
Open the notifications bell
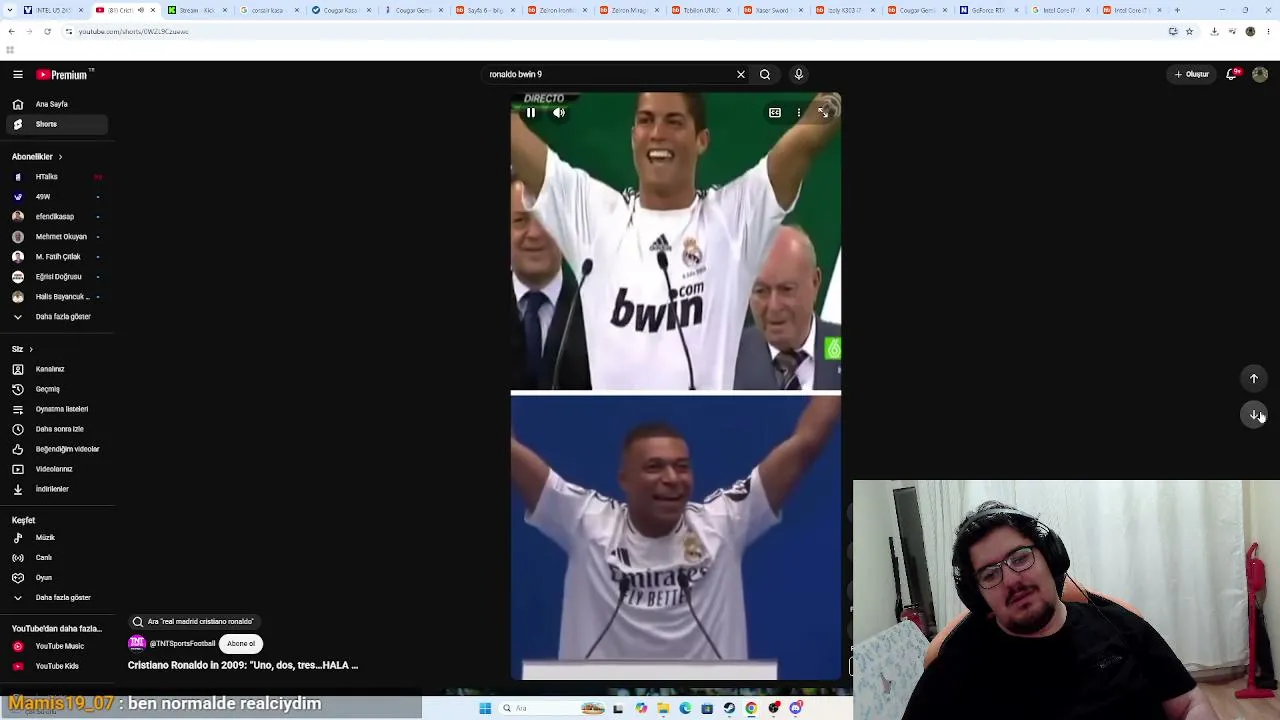click(1232, 74)
